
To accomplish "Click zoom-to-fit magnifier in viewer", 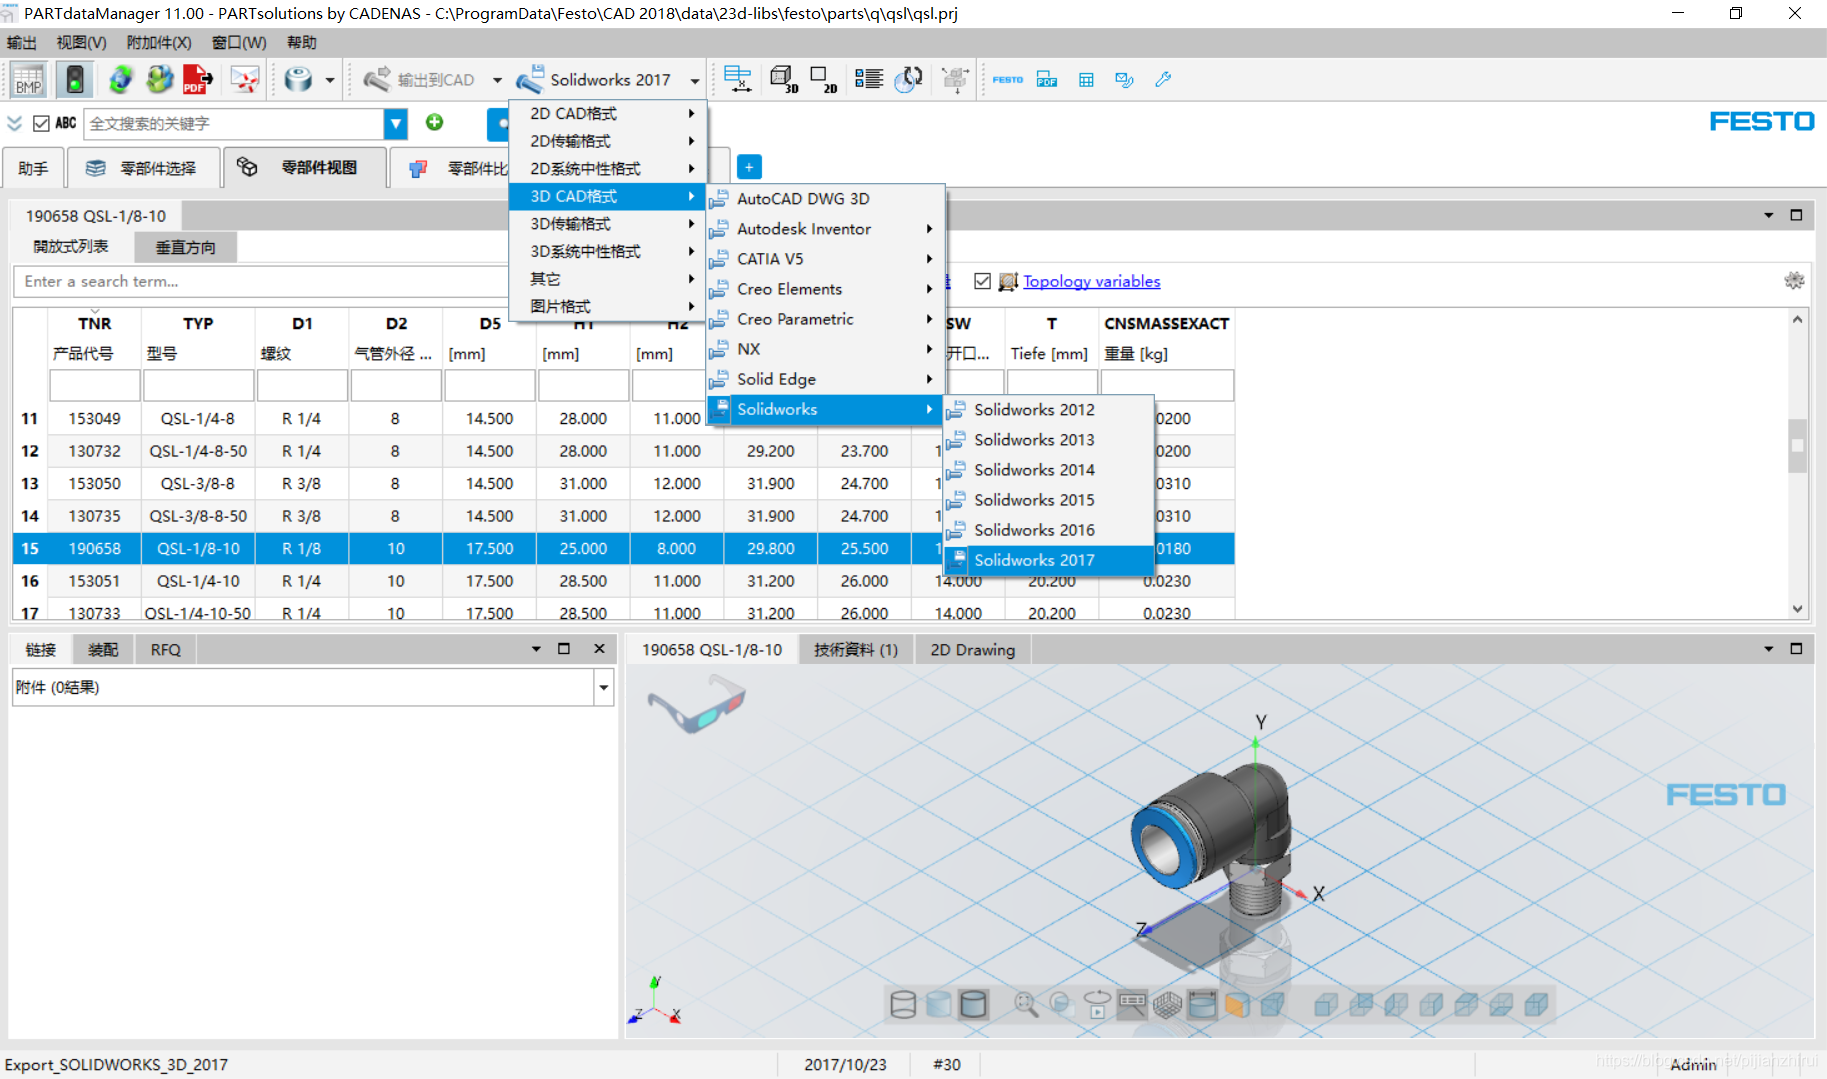I will tap(1025, 1004).
